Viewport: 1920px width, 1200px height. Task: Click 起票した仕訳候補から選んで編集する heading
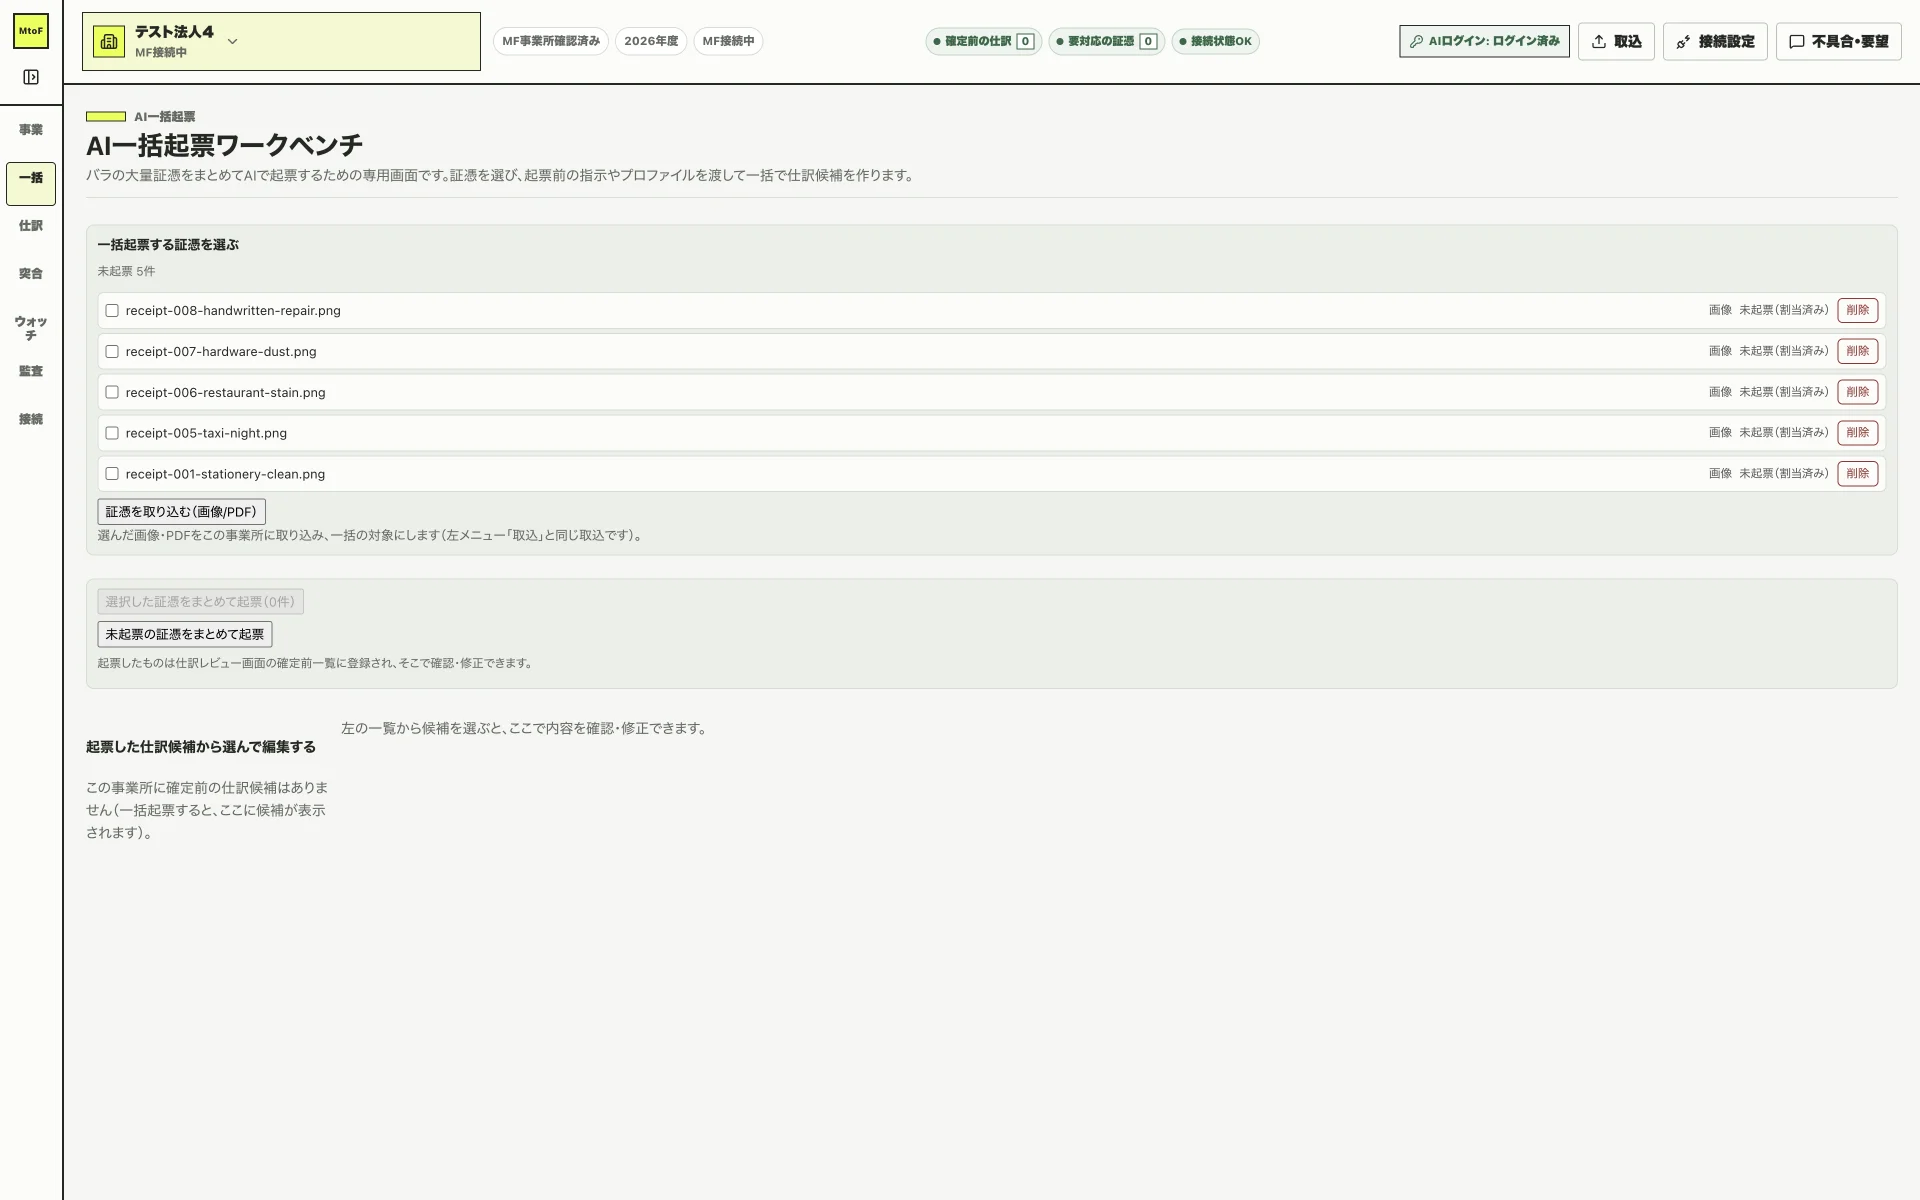[201, 747]
